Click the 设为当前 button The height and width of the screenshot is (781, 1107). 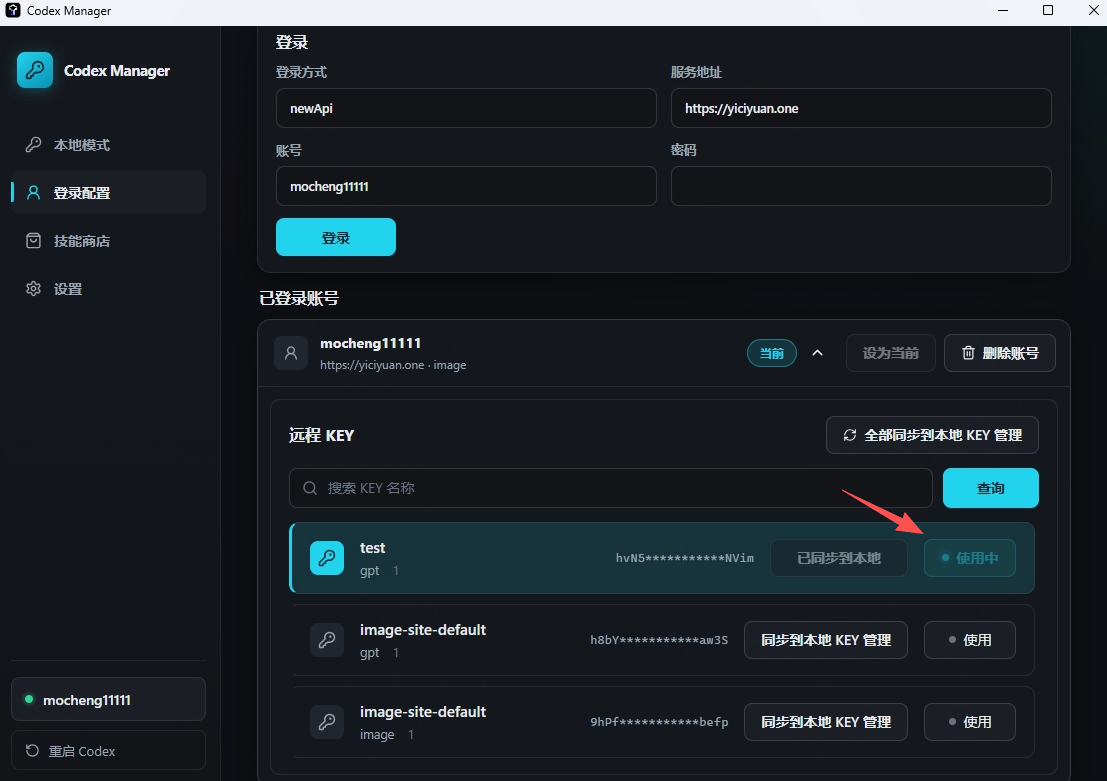click(890, 353)
